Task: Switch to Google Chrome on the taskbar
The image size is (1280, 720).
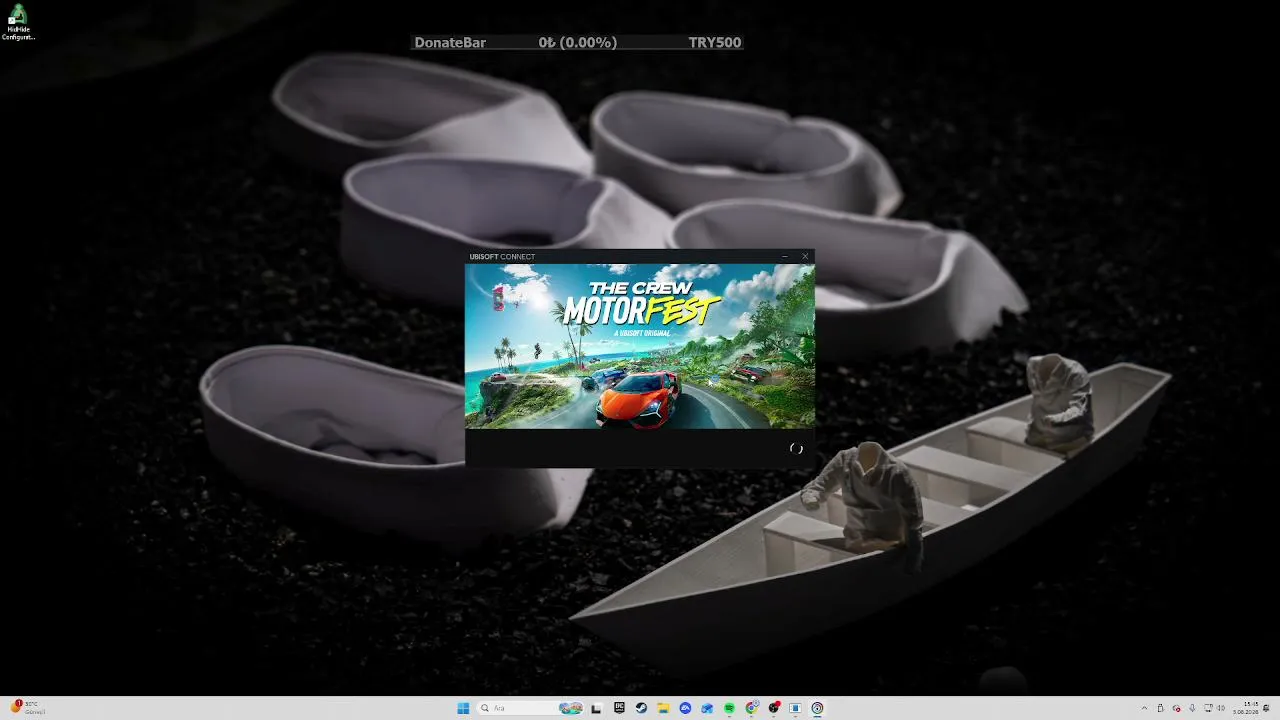Action: 751,708
